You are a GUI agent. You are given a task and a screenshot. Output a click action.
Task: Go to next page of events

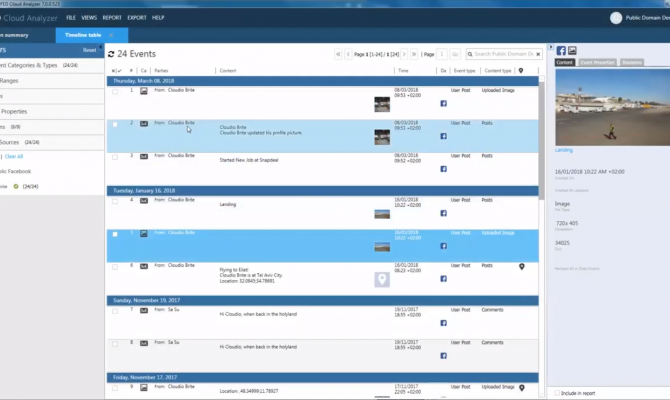(404, 54)
